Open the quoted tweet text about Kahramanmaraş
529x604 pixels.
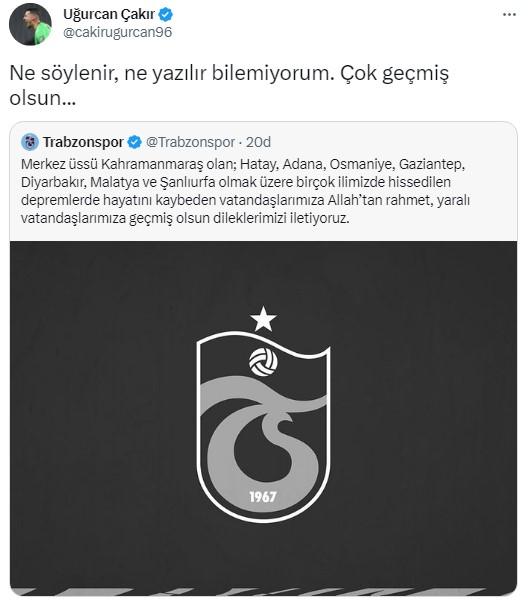245,191
